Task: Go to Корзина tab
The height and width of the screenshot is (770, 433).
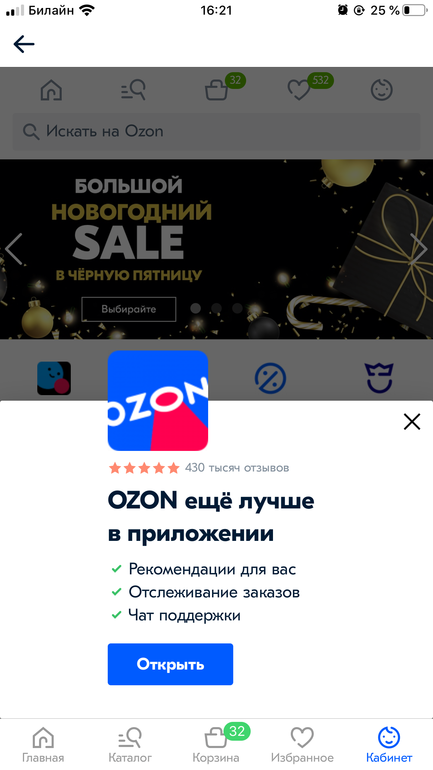Action: point(216,744)
